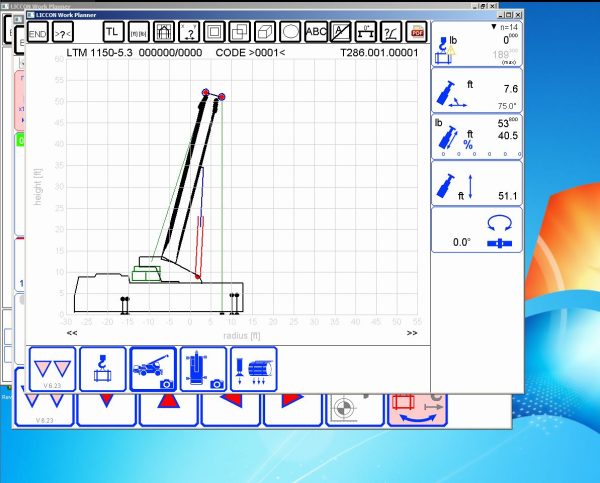This screenshot has height=483, width=600.
Task: Click the LTM 1150-5.3 crane model text
Action: (x=99, y=53)
